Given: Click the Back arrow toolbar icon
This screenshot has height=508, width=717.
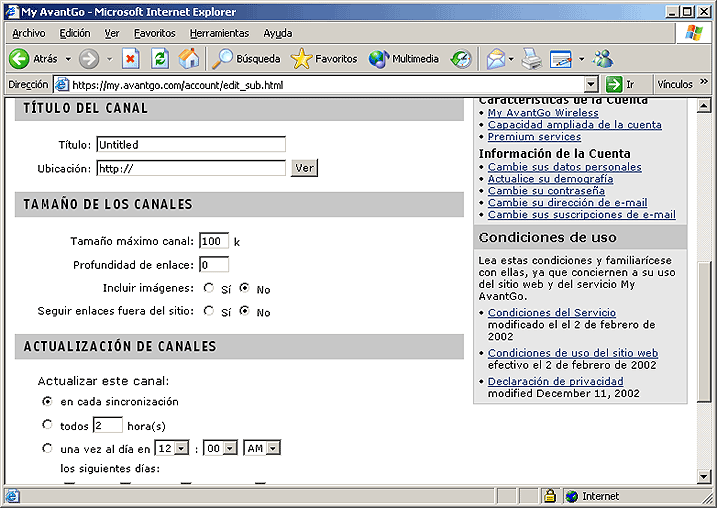Looking at the screenshot, I should (20, 59).
